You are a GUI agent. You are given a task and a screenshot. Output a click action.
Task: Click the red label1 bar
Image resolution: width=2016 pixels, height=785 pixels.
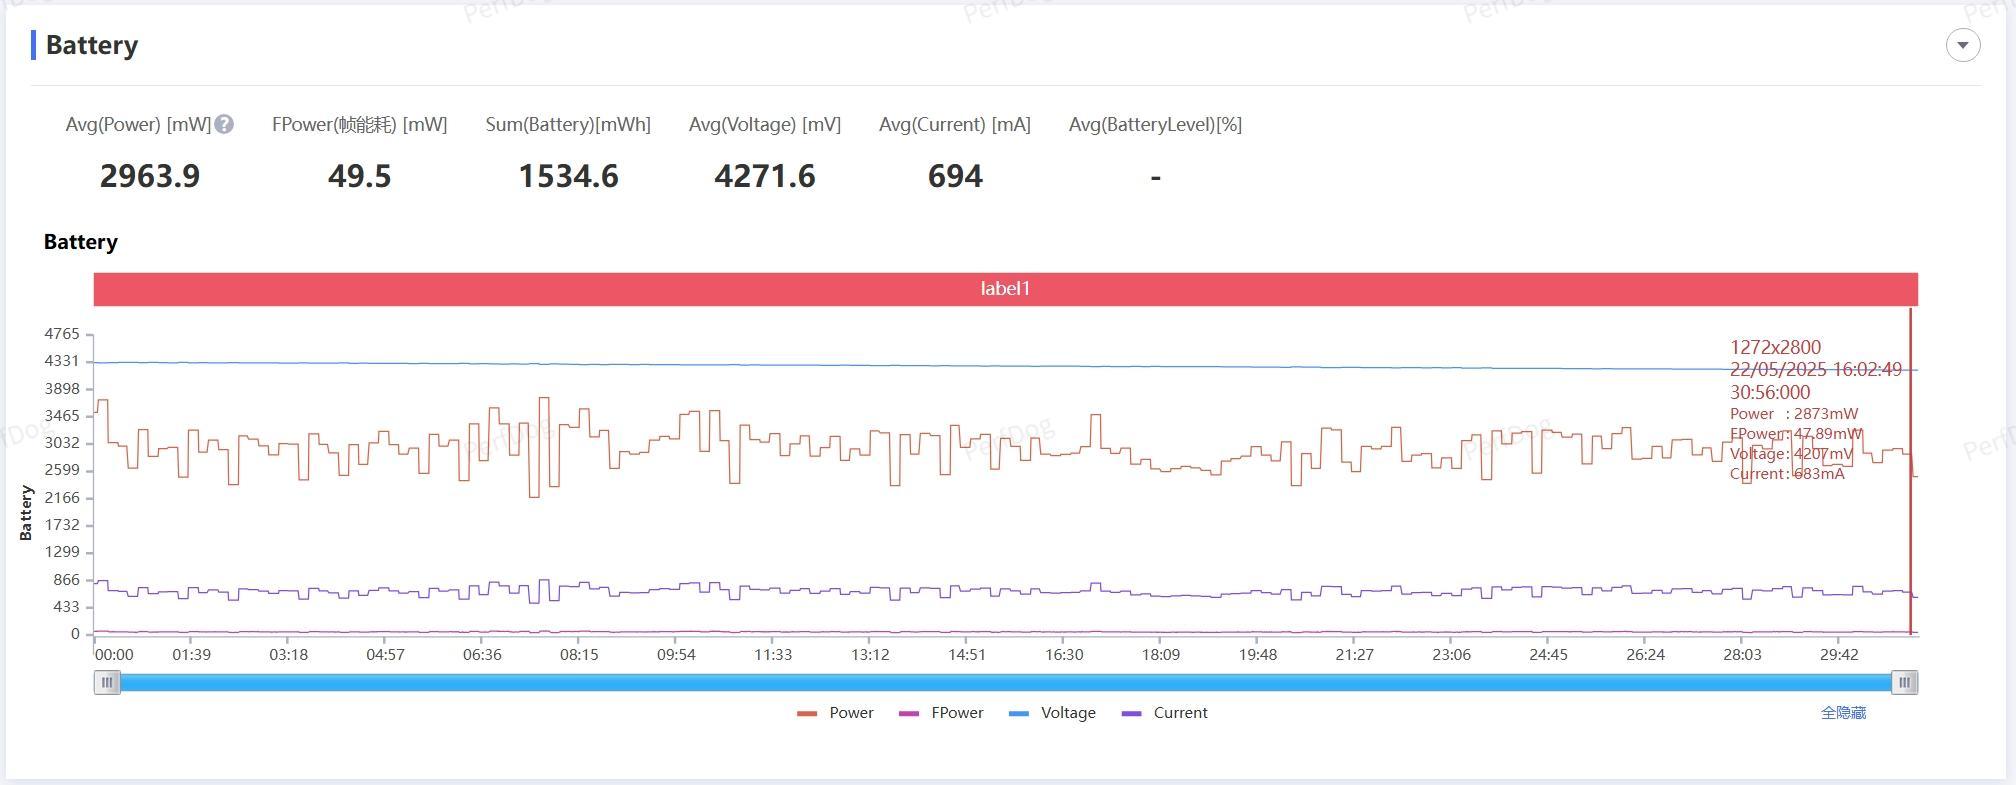pos(1005,289)
